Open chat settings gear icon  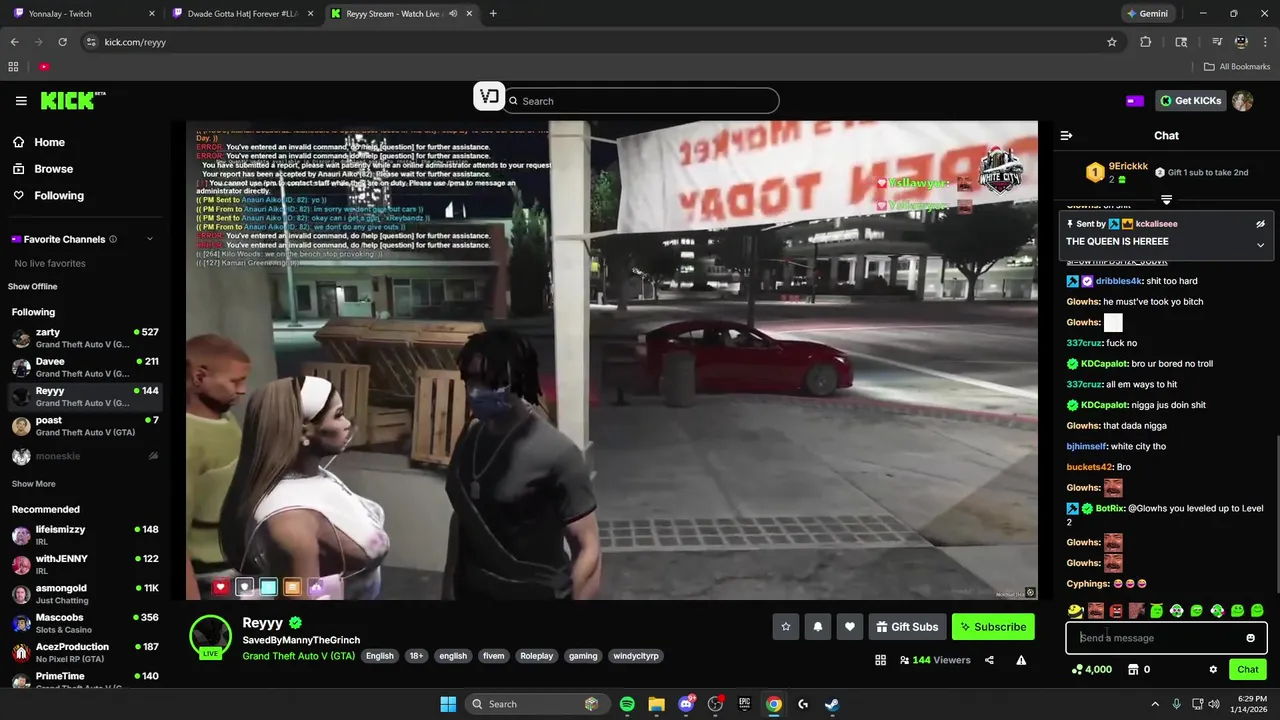coord(1213,670)
